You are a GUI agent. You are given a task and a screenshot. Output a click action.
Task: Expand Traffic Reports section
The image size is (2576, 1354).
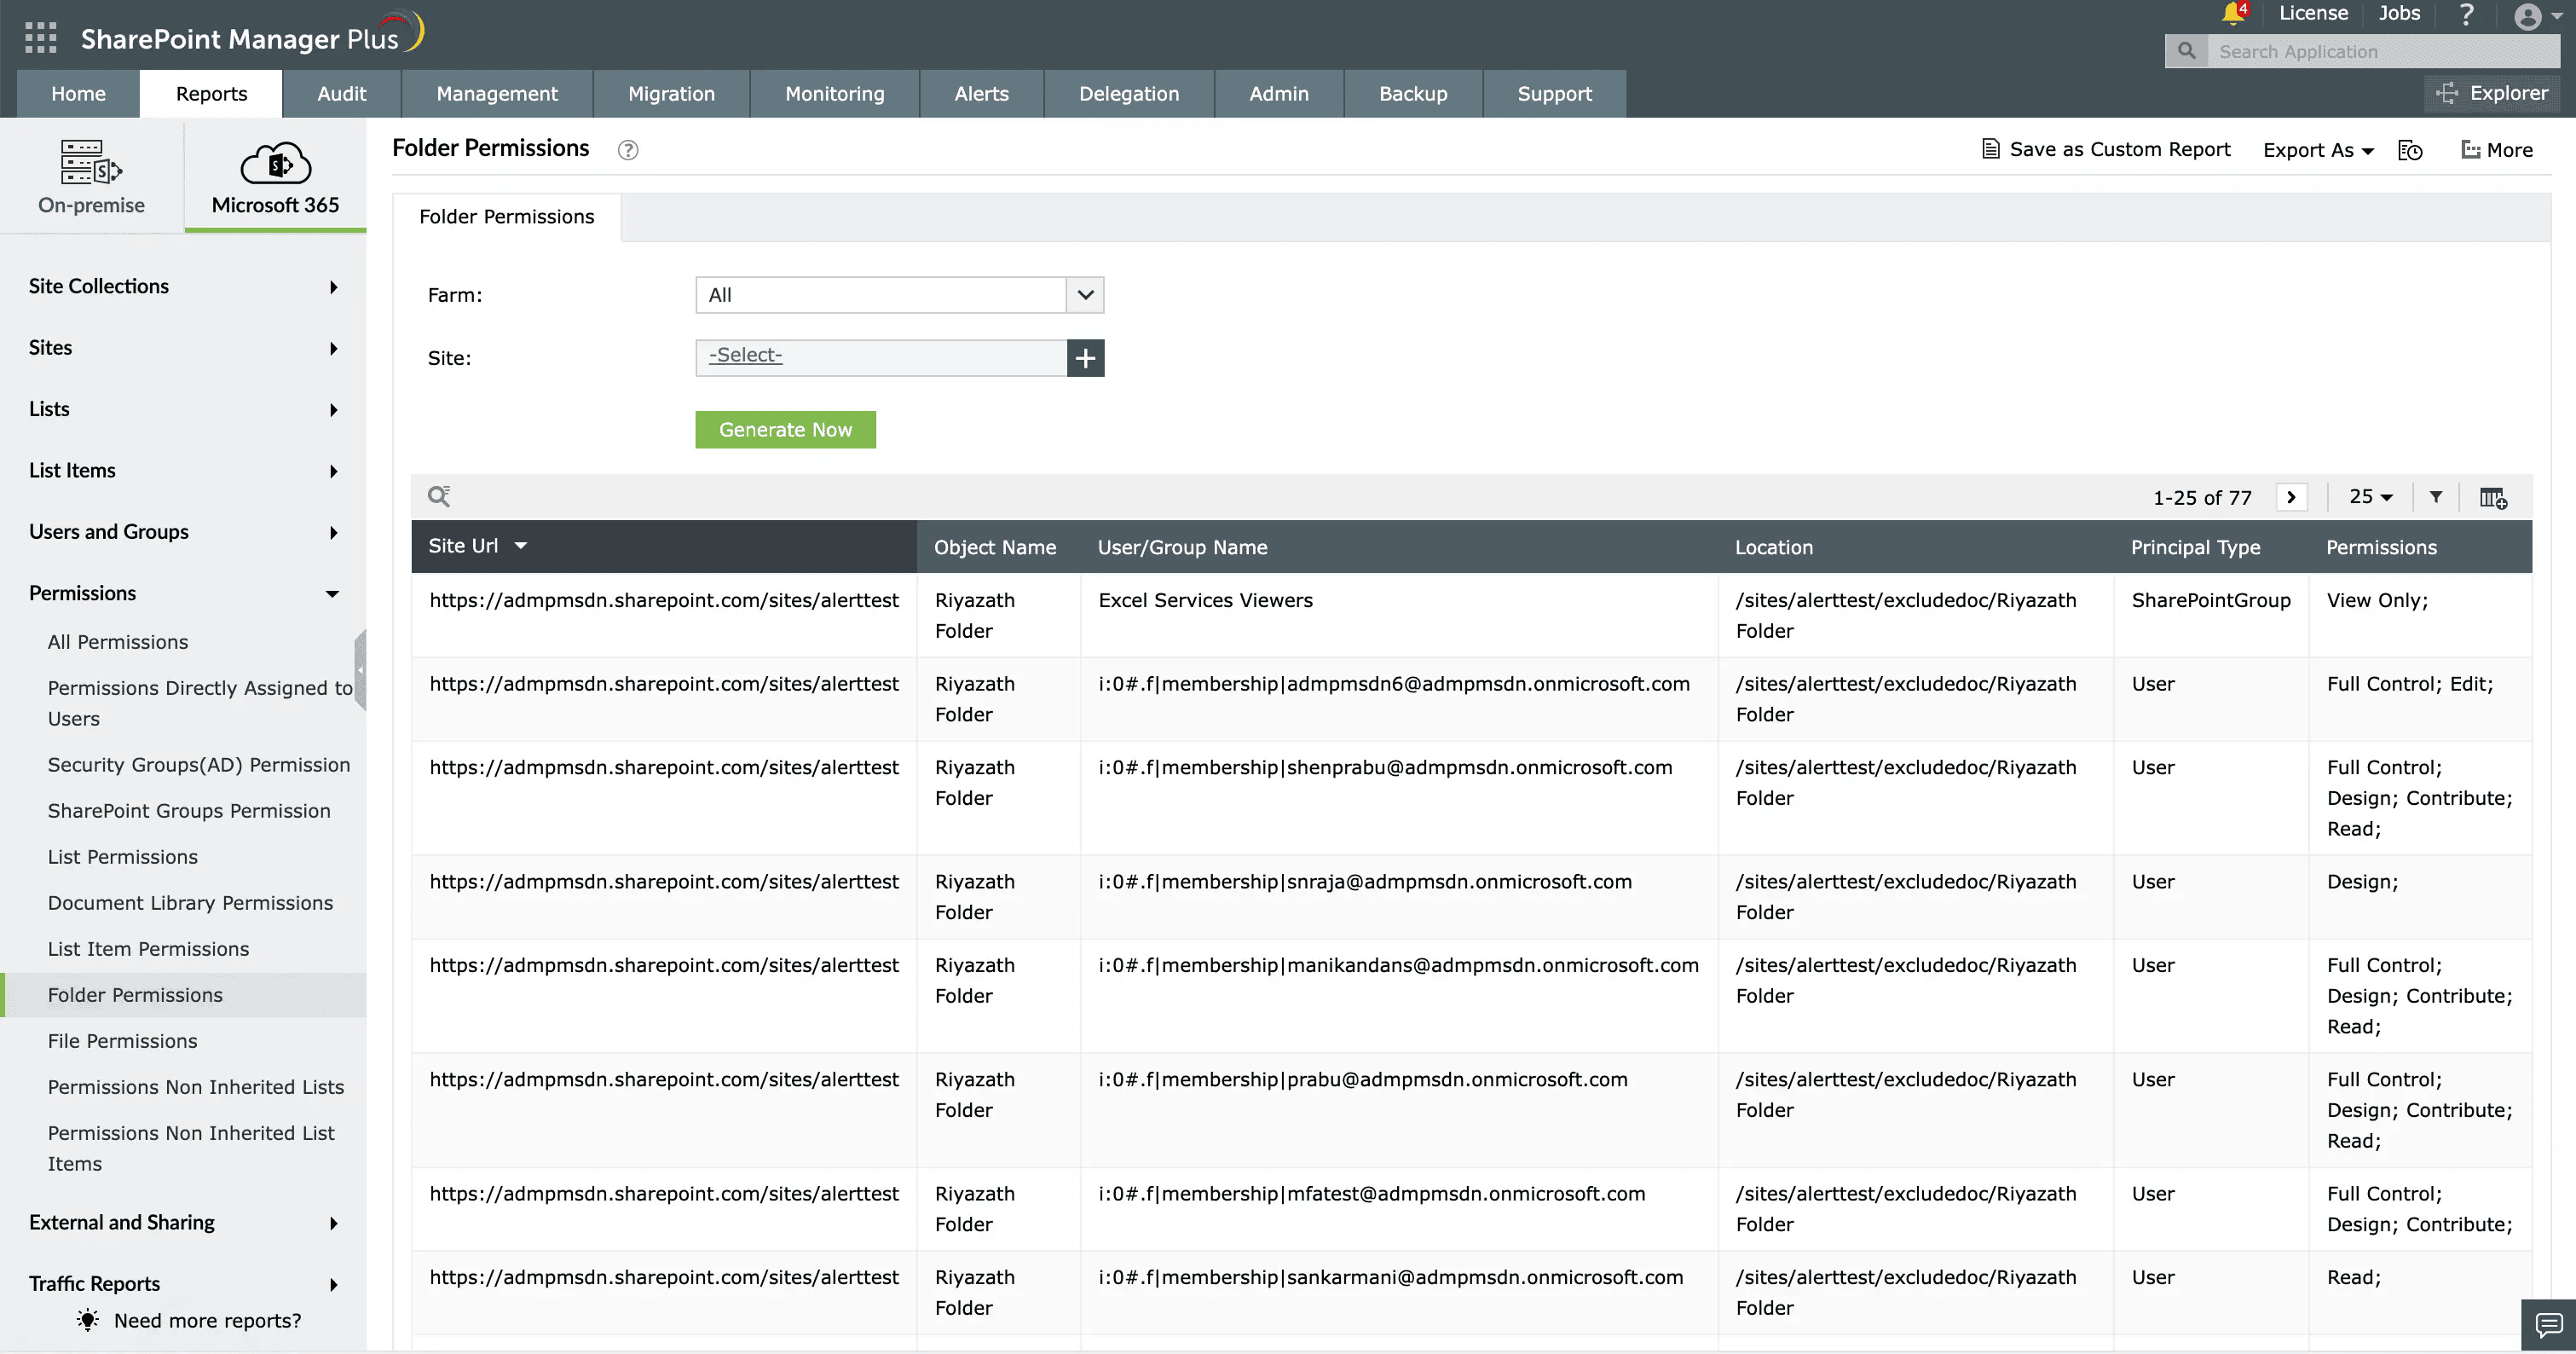coord(183,1283)
